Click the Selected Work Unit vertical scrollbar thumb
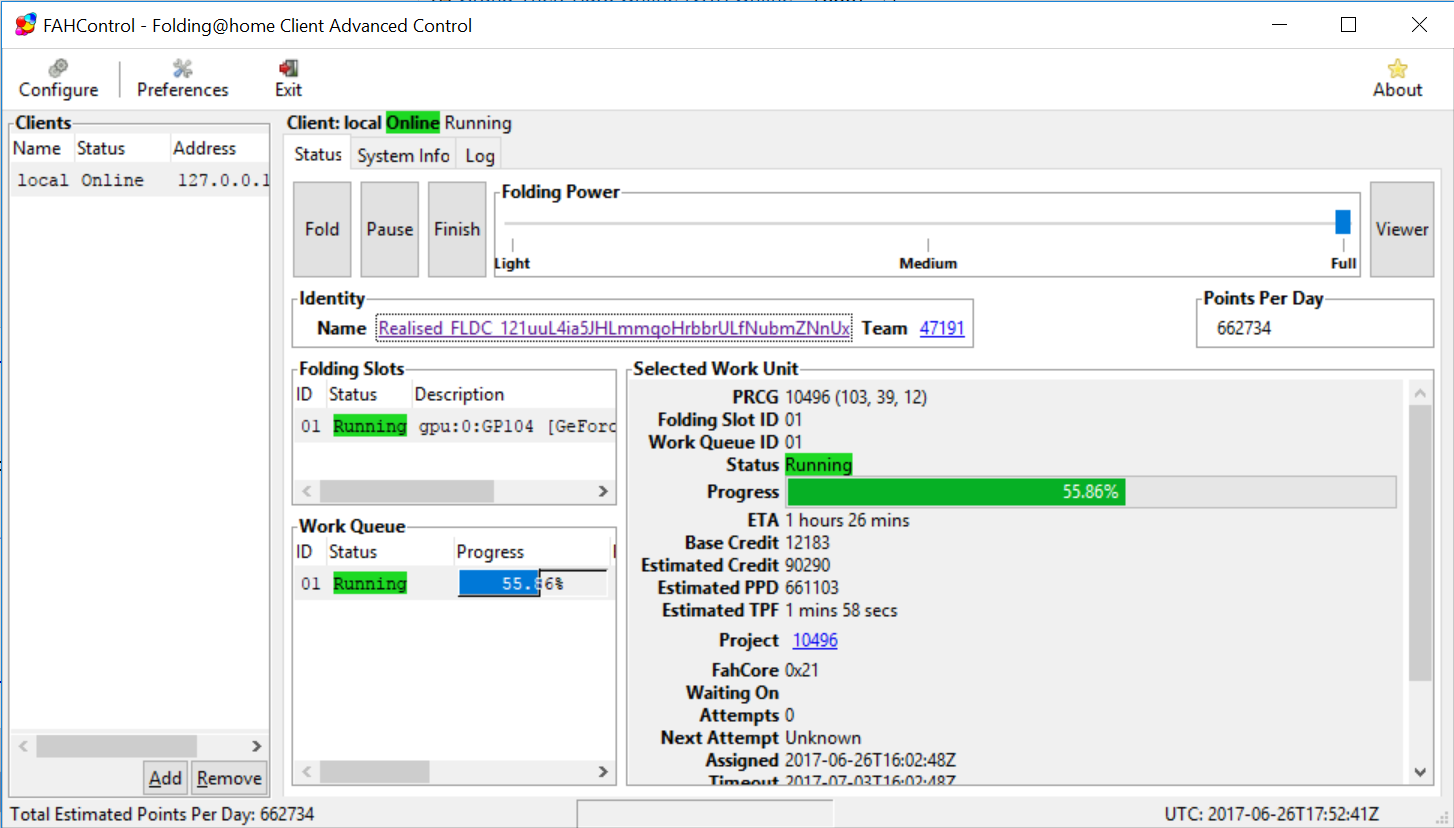 click(x=1420, y=543)
